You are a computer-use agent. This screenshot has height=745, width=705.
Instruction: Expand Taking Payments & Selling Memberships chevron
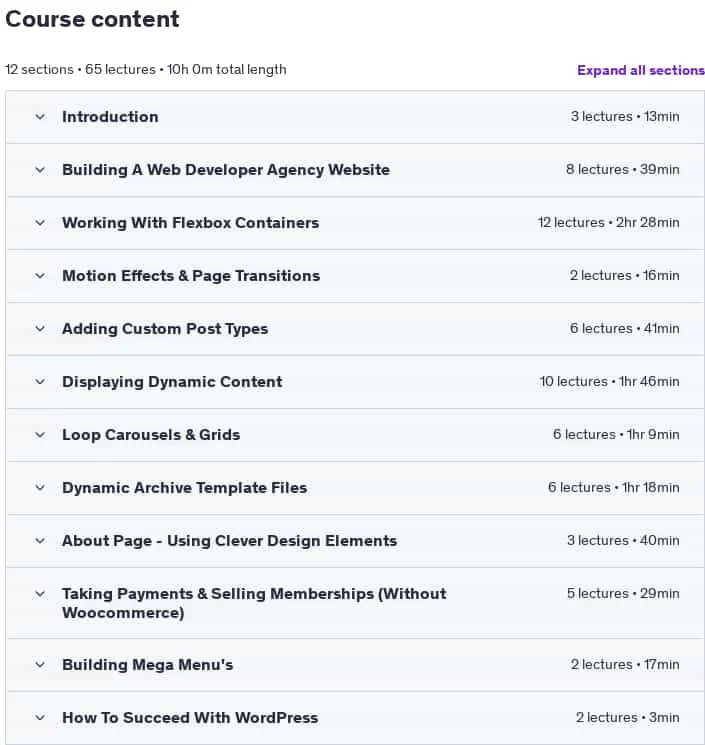coord(40,593)
